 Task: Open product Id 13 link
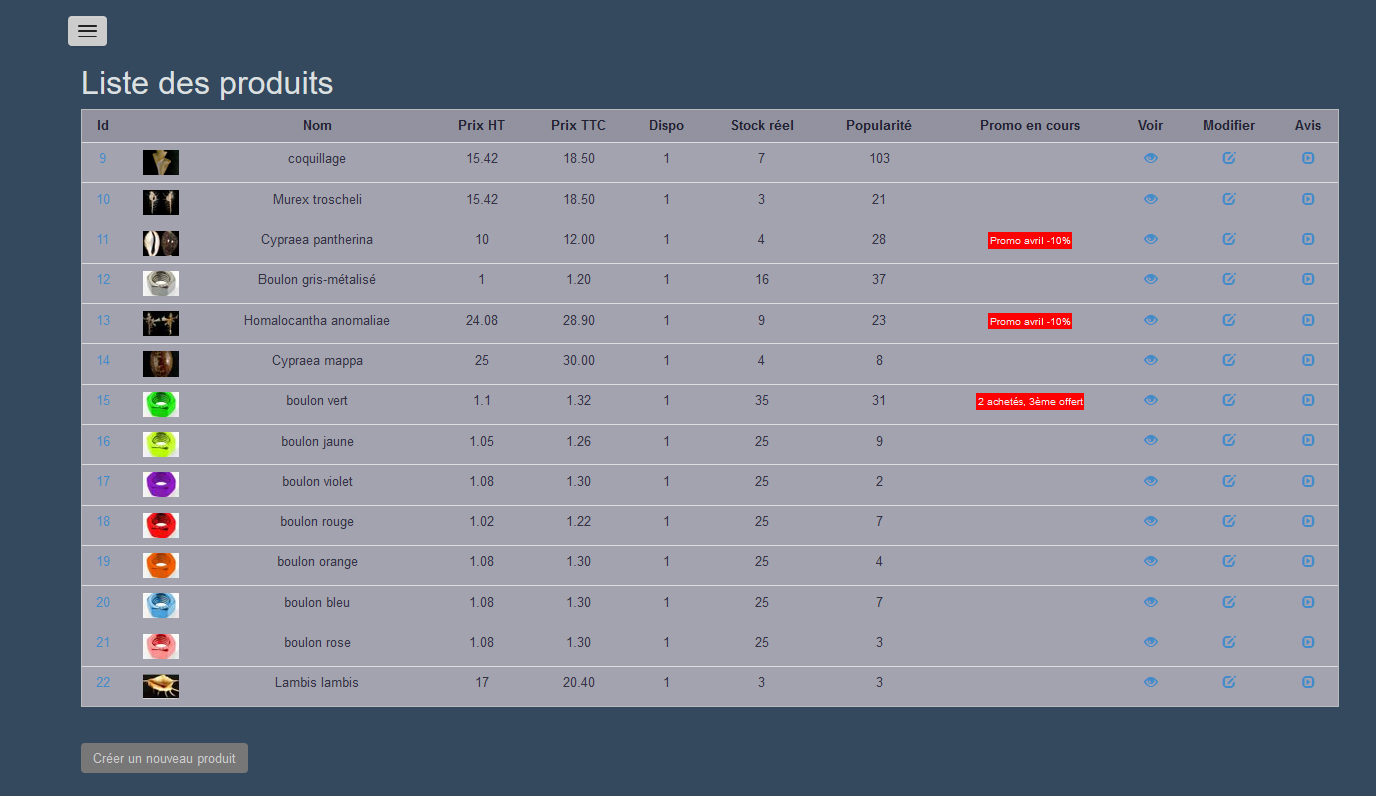tap(103, 320)
